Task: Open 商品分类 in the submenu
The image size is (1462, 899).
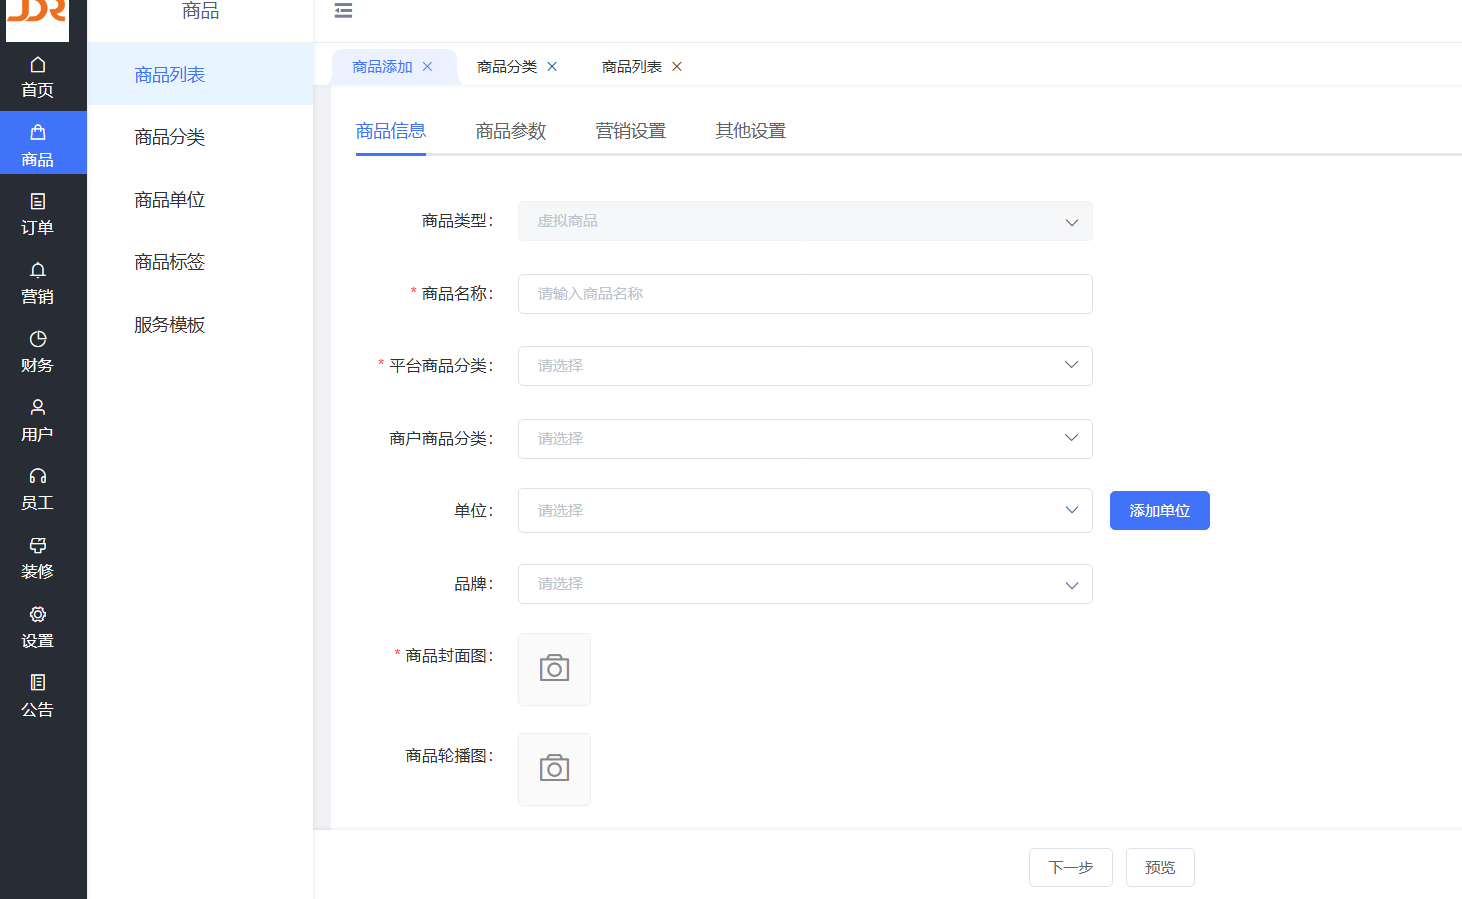Action: pos(200,137)
